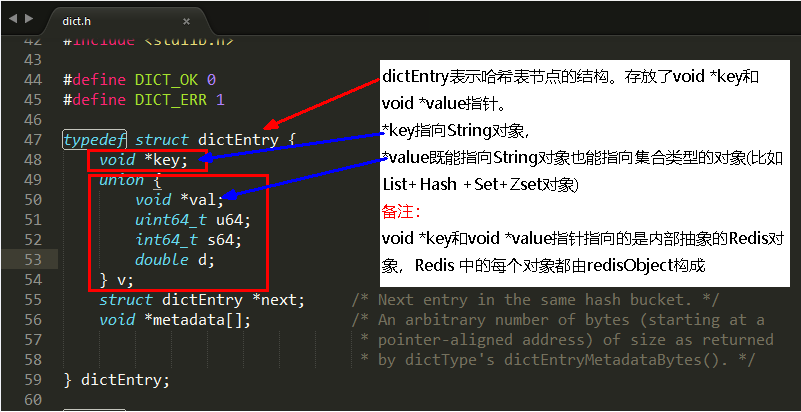This screenshot has height=412, width=801.
Task: Click the DICT_ERR macro name
Action: (x=171, y=100)
